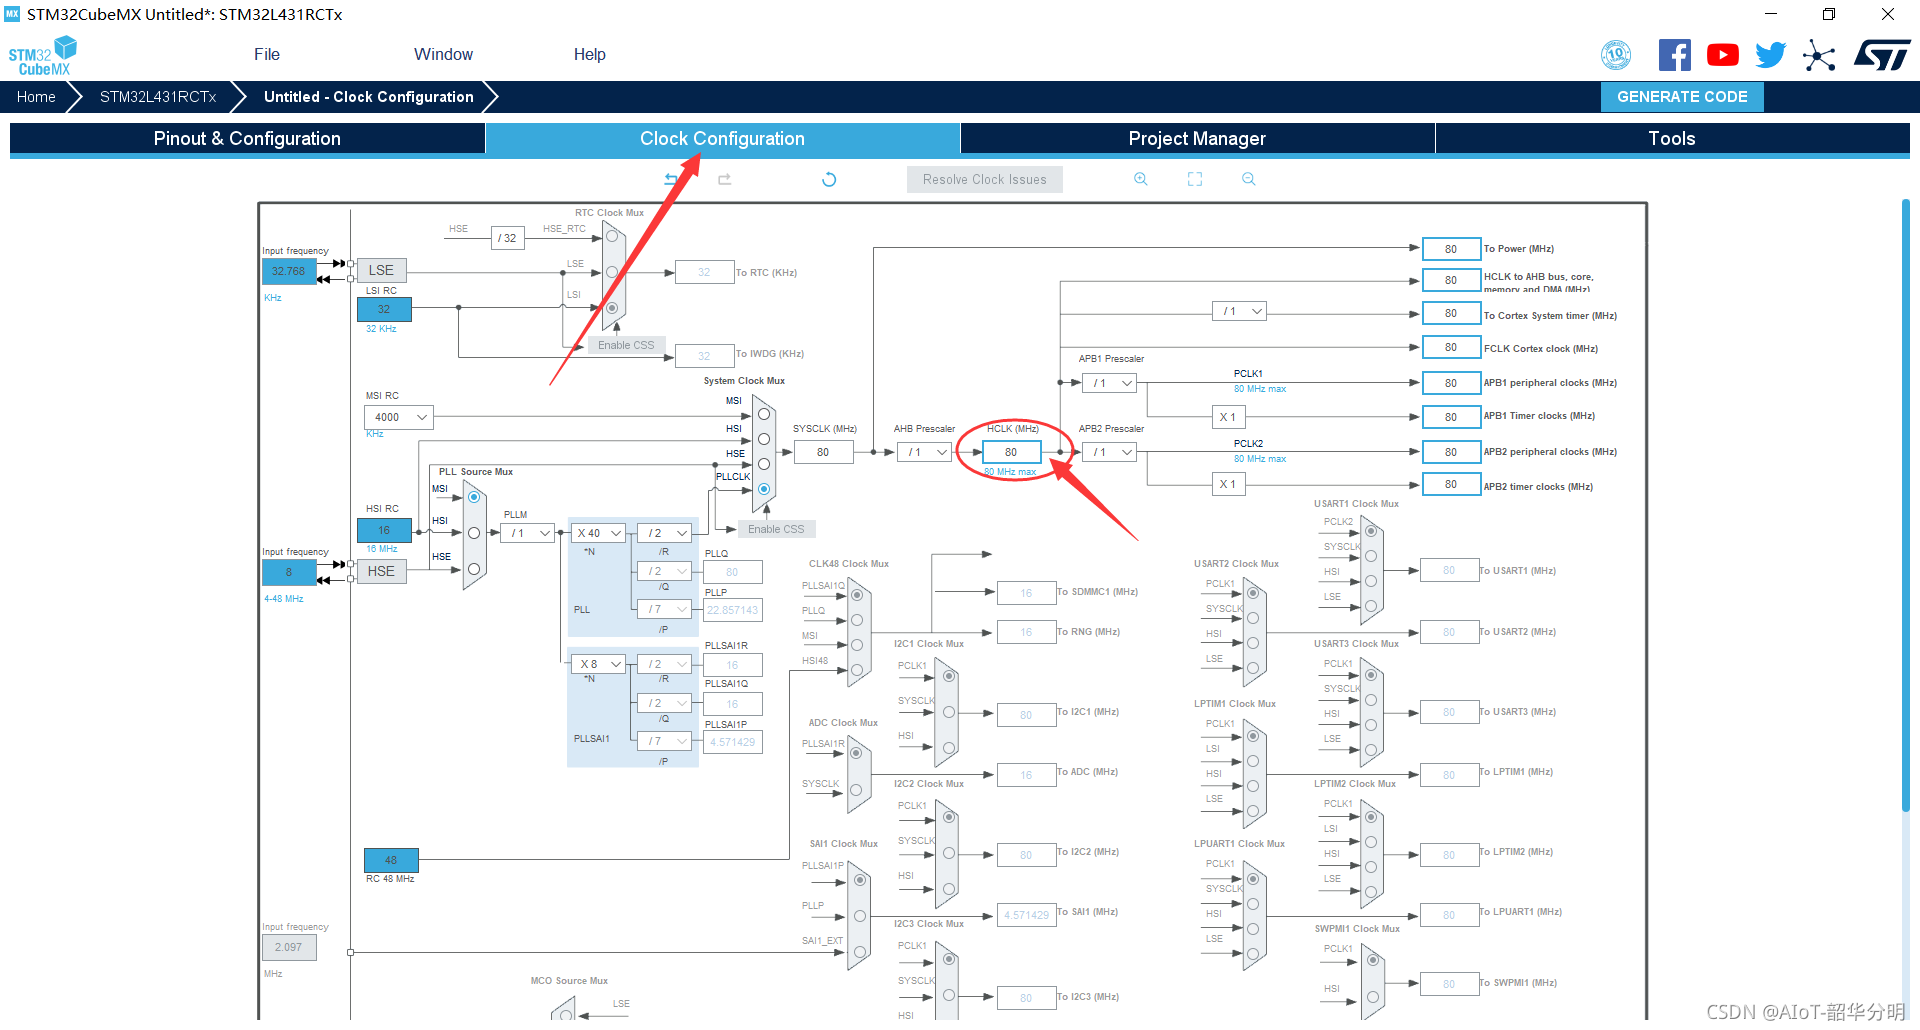Select LSE in RTC Clock Mux

(612, 272)
